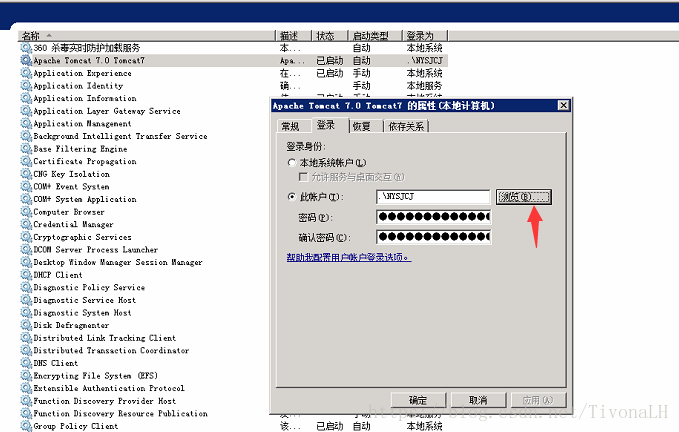The width and height of the screenshot is (679, 432).
Task: Click gear icon beside Cryptographic Services
Action: [x=26, y=237]
